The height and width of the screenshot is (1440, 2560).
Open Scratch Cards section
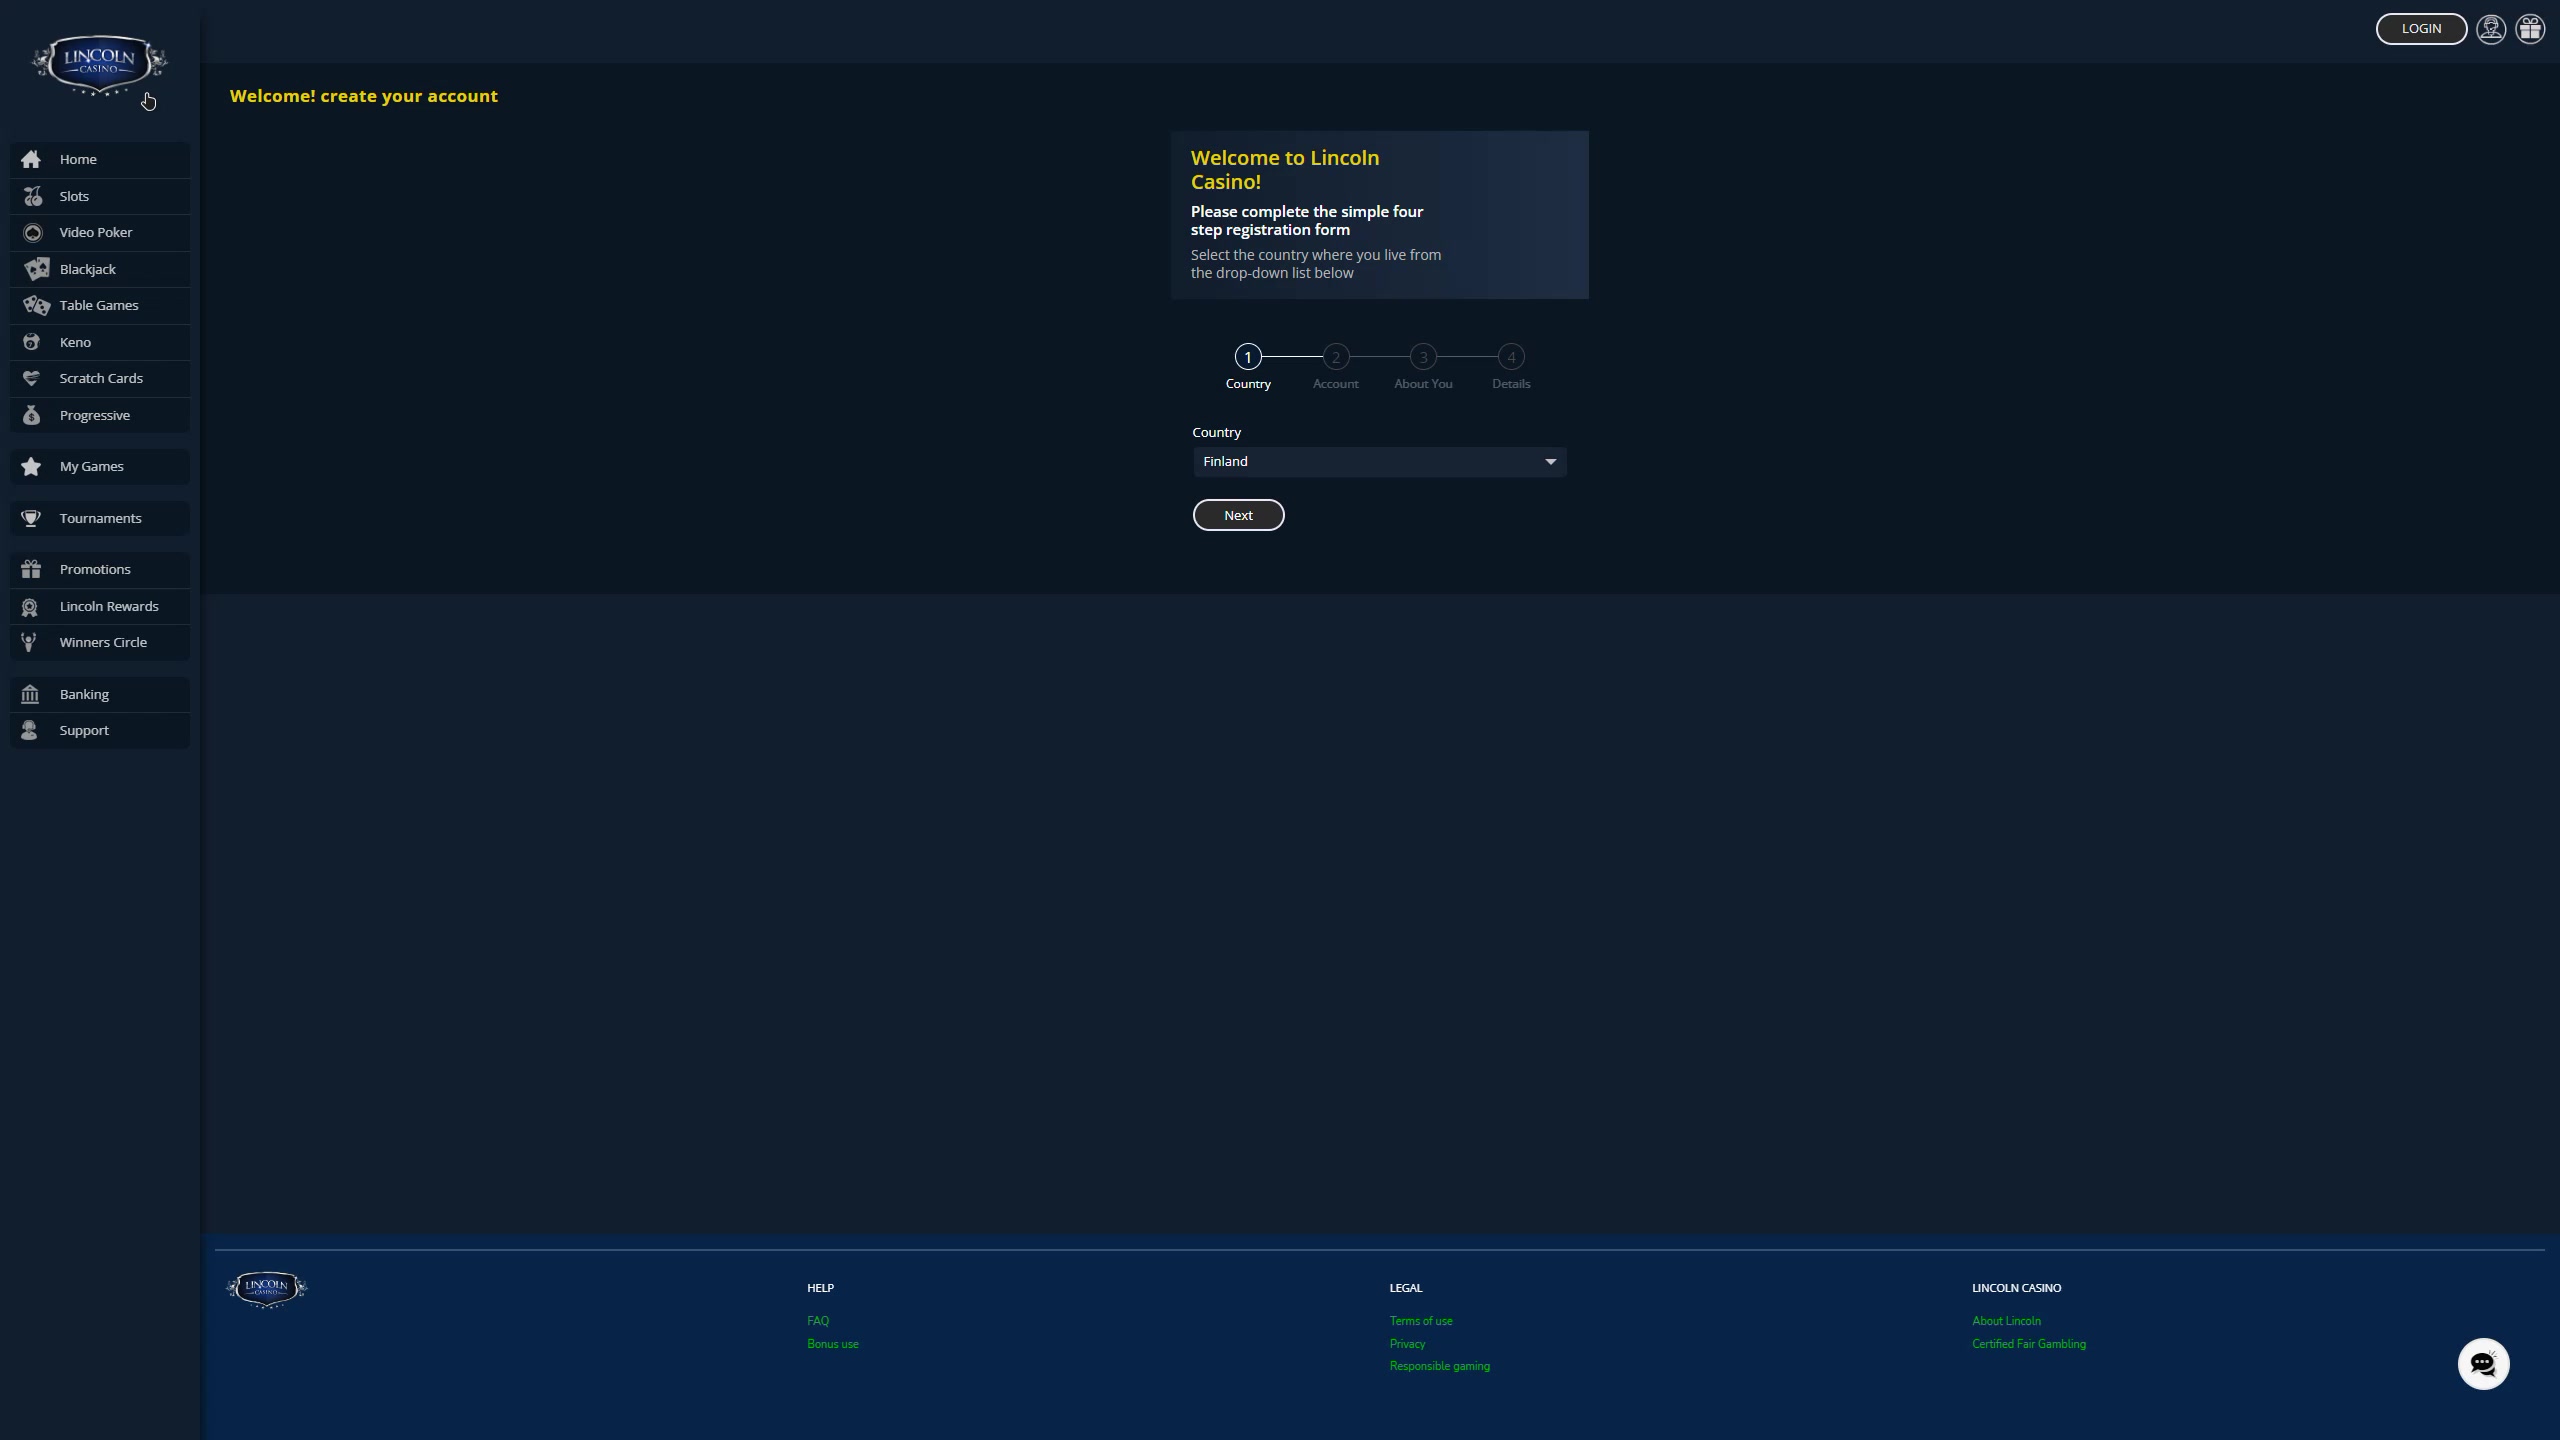click(101, 378)
